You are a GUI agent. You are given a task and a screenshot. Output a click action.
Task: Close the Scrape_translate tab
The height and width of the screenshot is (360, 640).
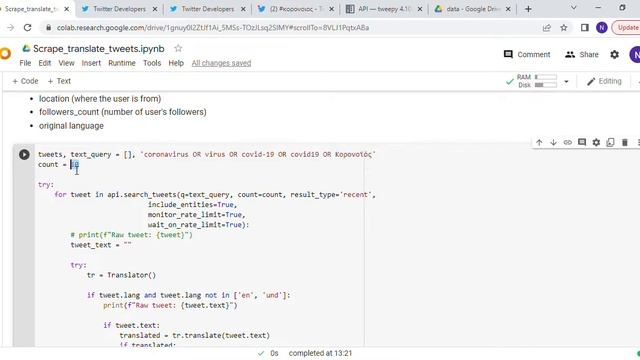point(67,9)
